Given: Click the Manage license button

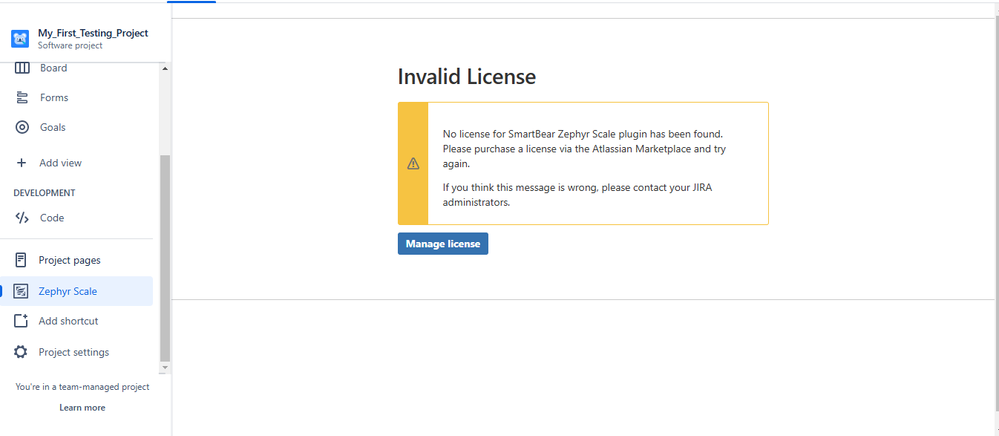Looking at the screenshot, I should (x=443, y=243).
